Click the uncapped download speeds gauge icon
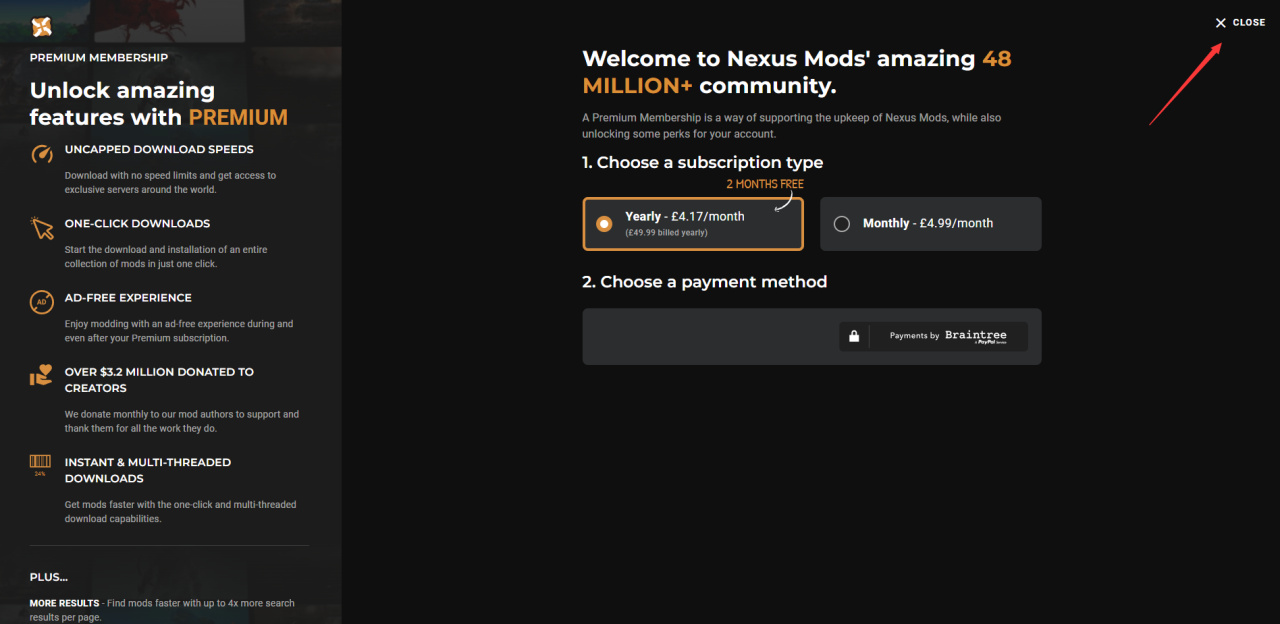This screenshot has width=1280, height=624. coord(41,154)
